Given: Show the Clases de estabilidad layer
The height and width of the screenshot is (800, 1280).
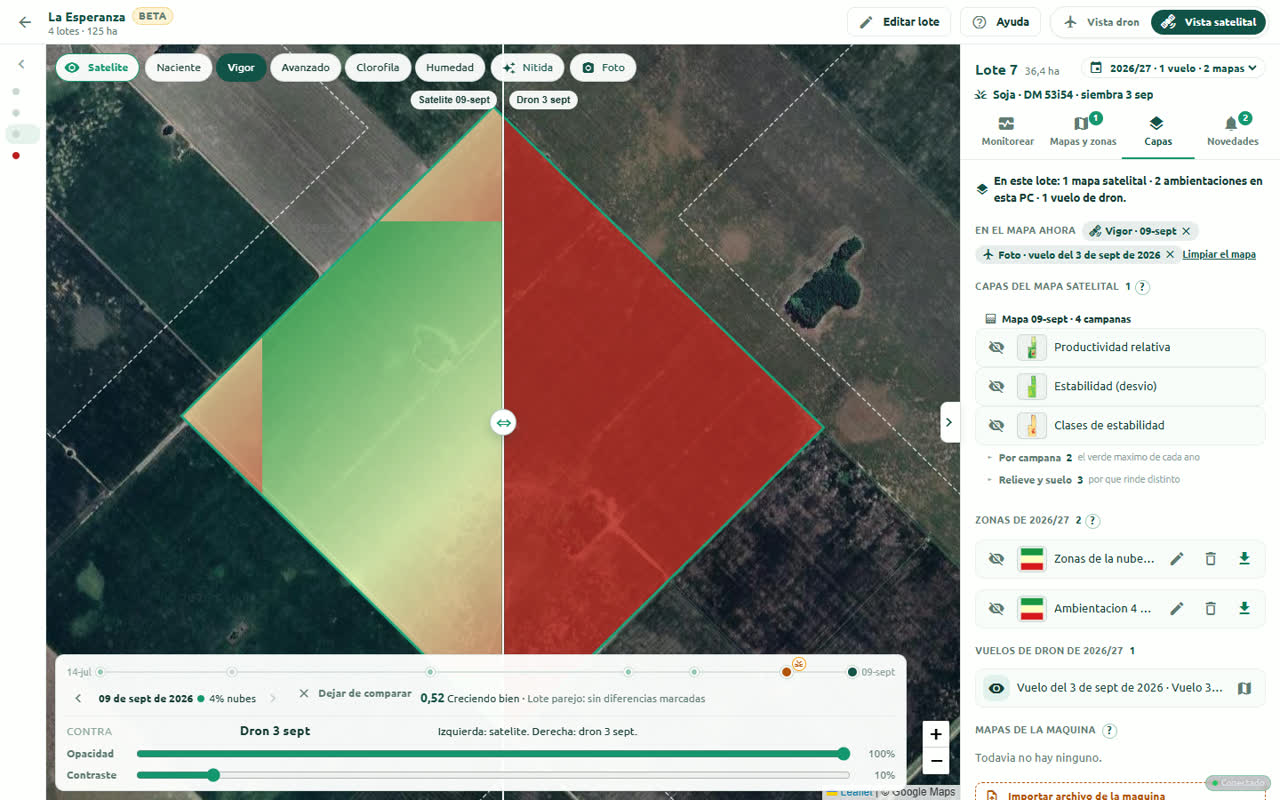Looking at the screenshot, I should 996,425.
